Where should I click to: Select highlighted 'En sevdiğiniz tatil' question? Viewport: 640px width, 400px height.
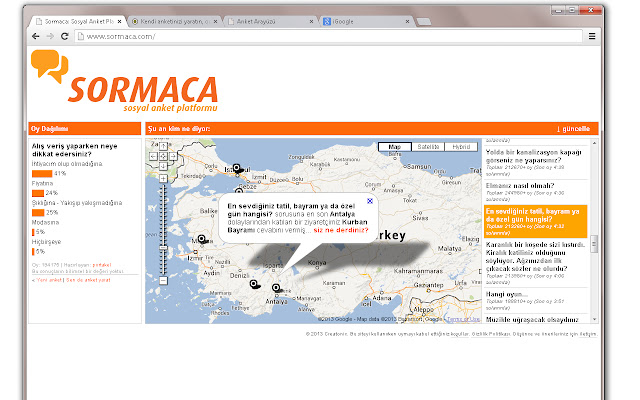536,222
